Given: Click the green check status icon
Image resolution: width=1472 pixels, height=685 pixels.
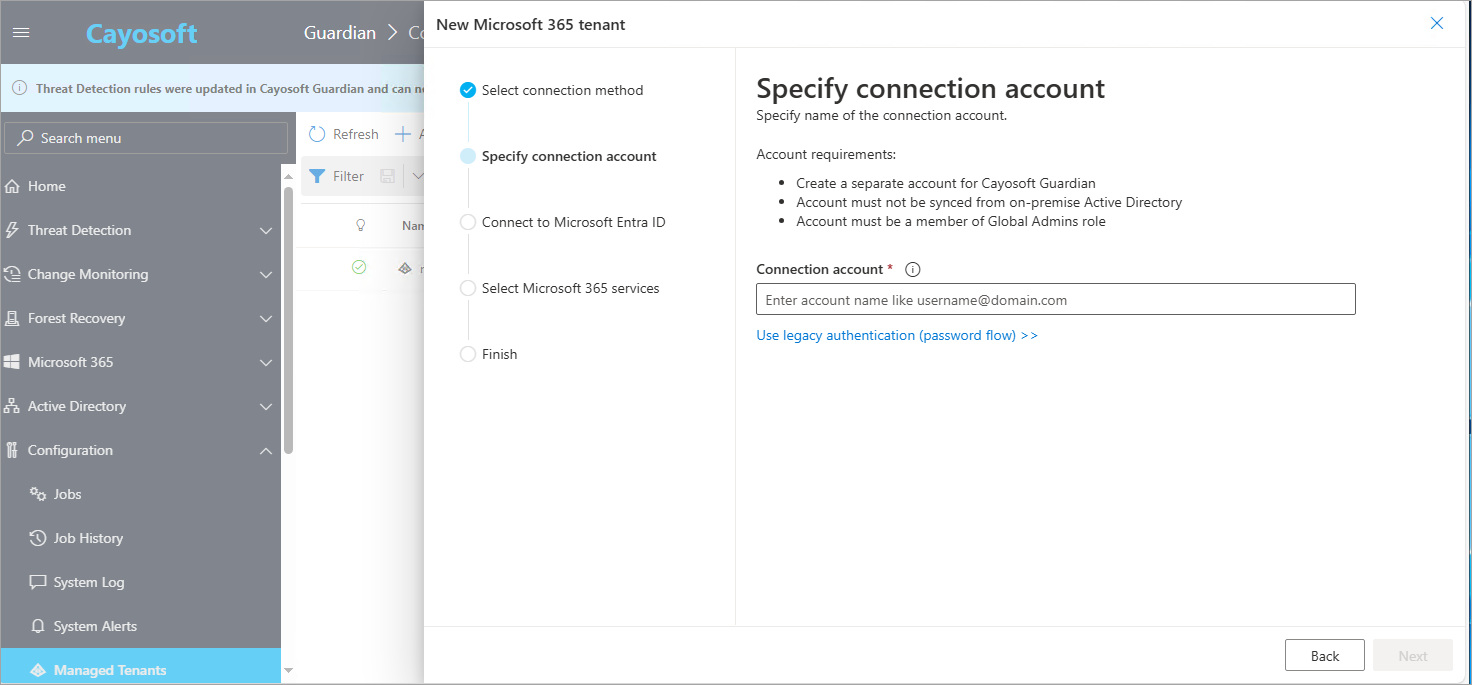Looking at the screenshot, I should [x=359, y=268].
